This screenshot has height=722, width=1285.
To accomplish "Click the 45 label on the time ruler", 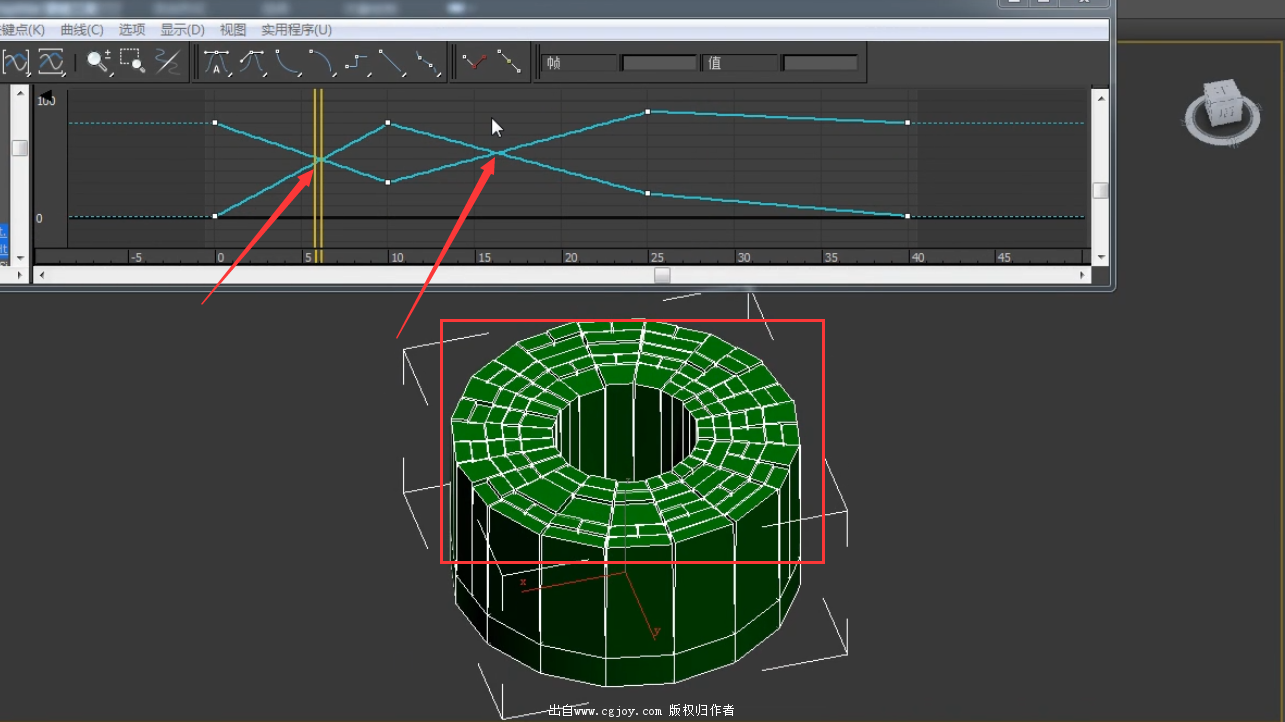I will tap(1004, 257).
